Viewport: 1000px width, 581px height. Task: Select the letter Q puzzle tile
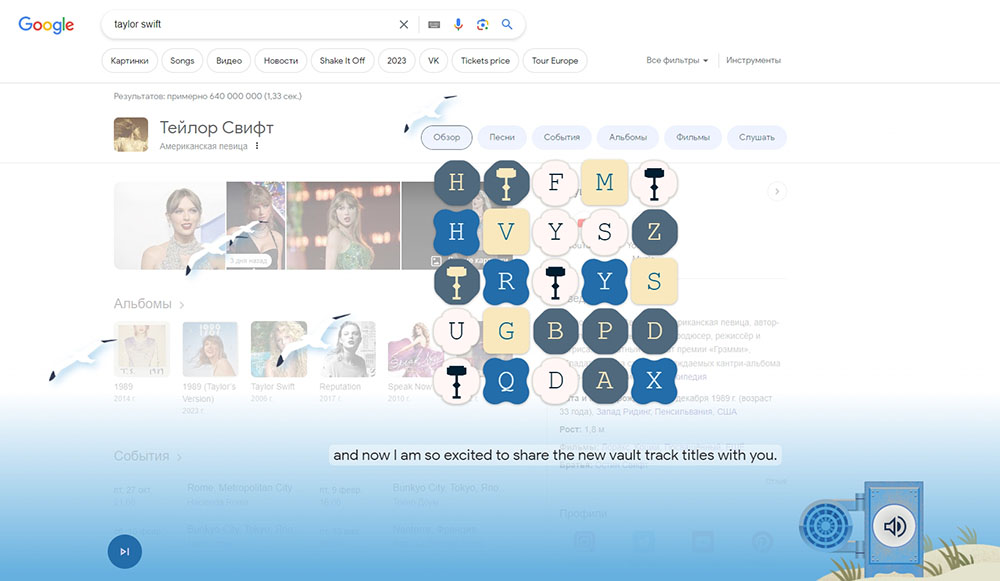(506, 380)
